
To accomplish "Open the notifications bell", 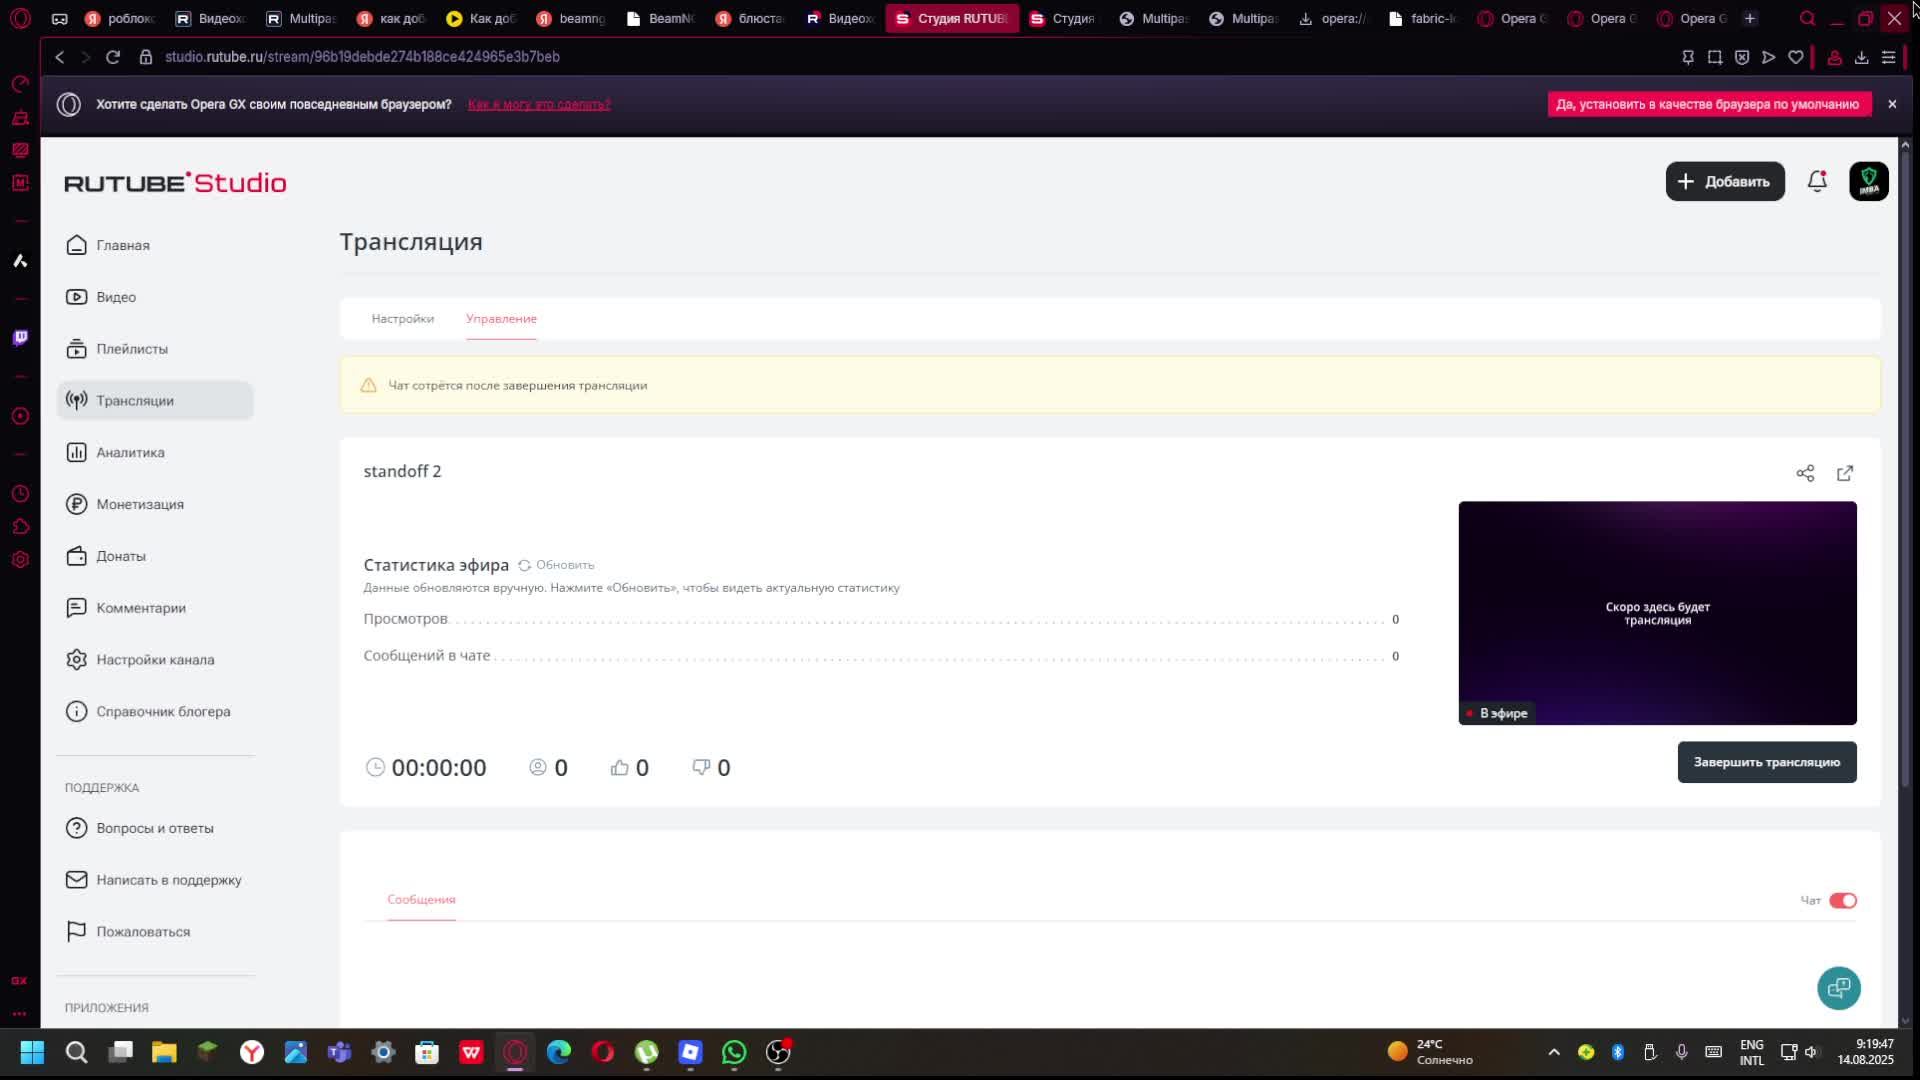I will 1817,181.
